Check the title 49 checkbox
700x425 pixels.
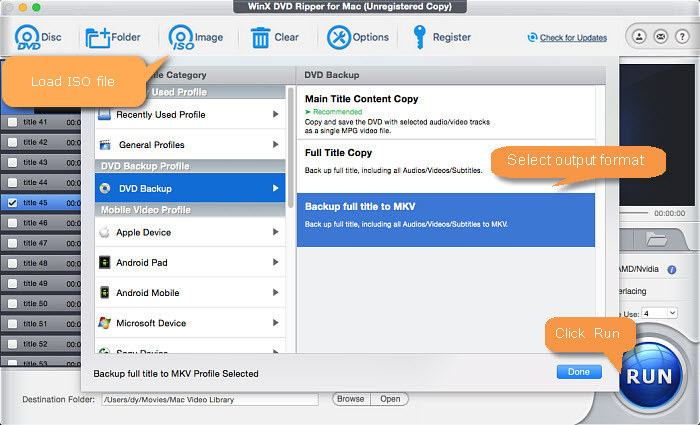[12, 283]
